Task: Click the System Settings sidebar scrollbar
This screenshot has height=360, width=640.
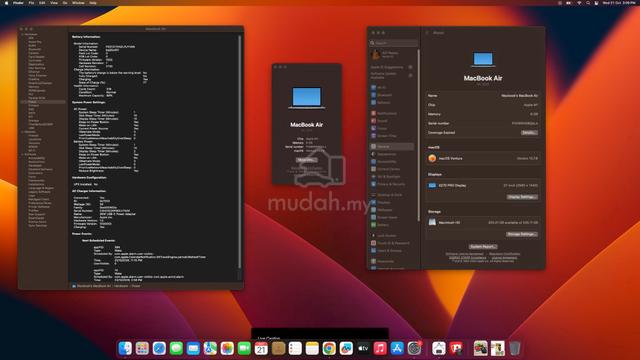Action: point(418,135)
